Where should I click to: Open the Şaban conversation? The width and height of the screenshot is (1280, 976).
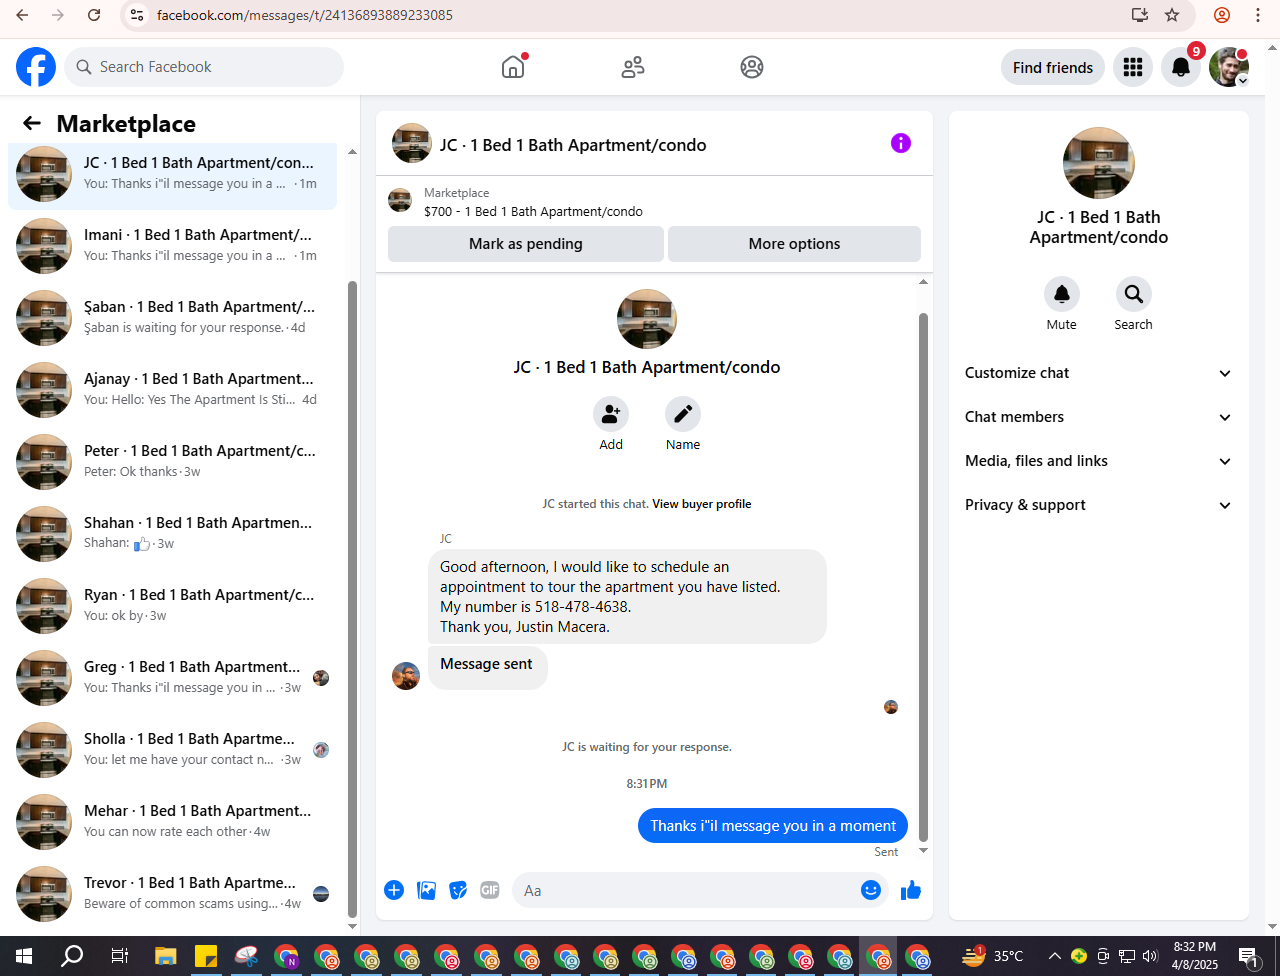click(173, 318)
